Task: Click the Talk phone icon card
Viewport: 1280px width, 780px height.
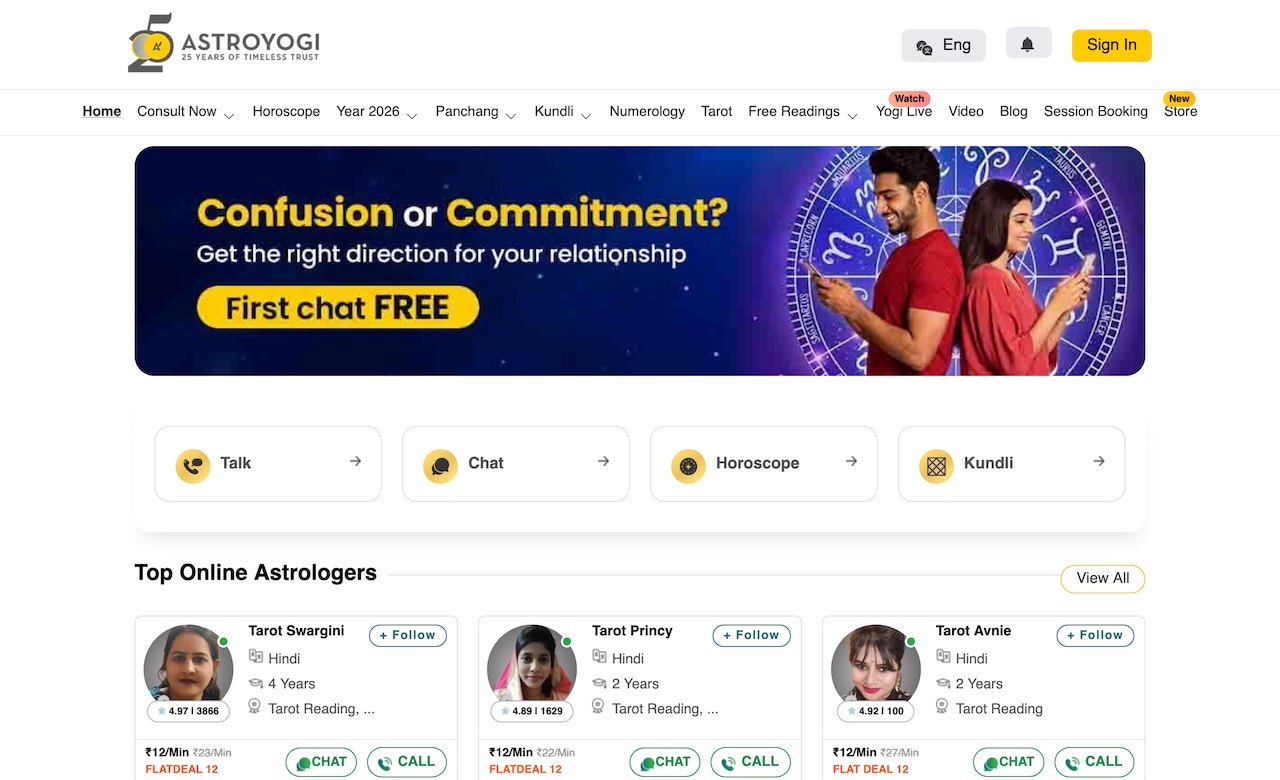Action: 268,464
